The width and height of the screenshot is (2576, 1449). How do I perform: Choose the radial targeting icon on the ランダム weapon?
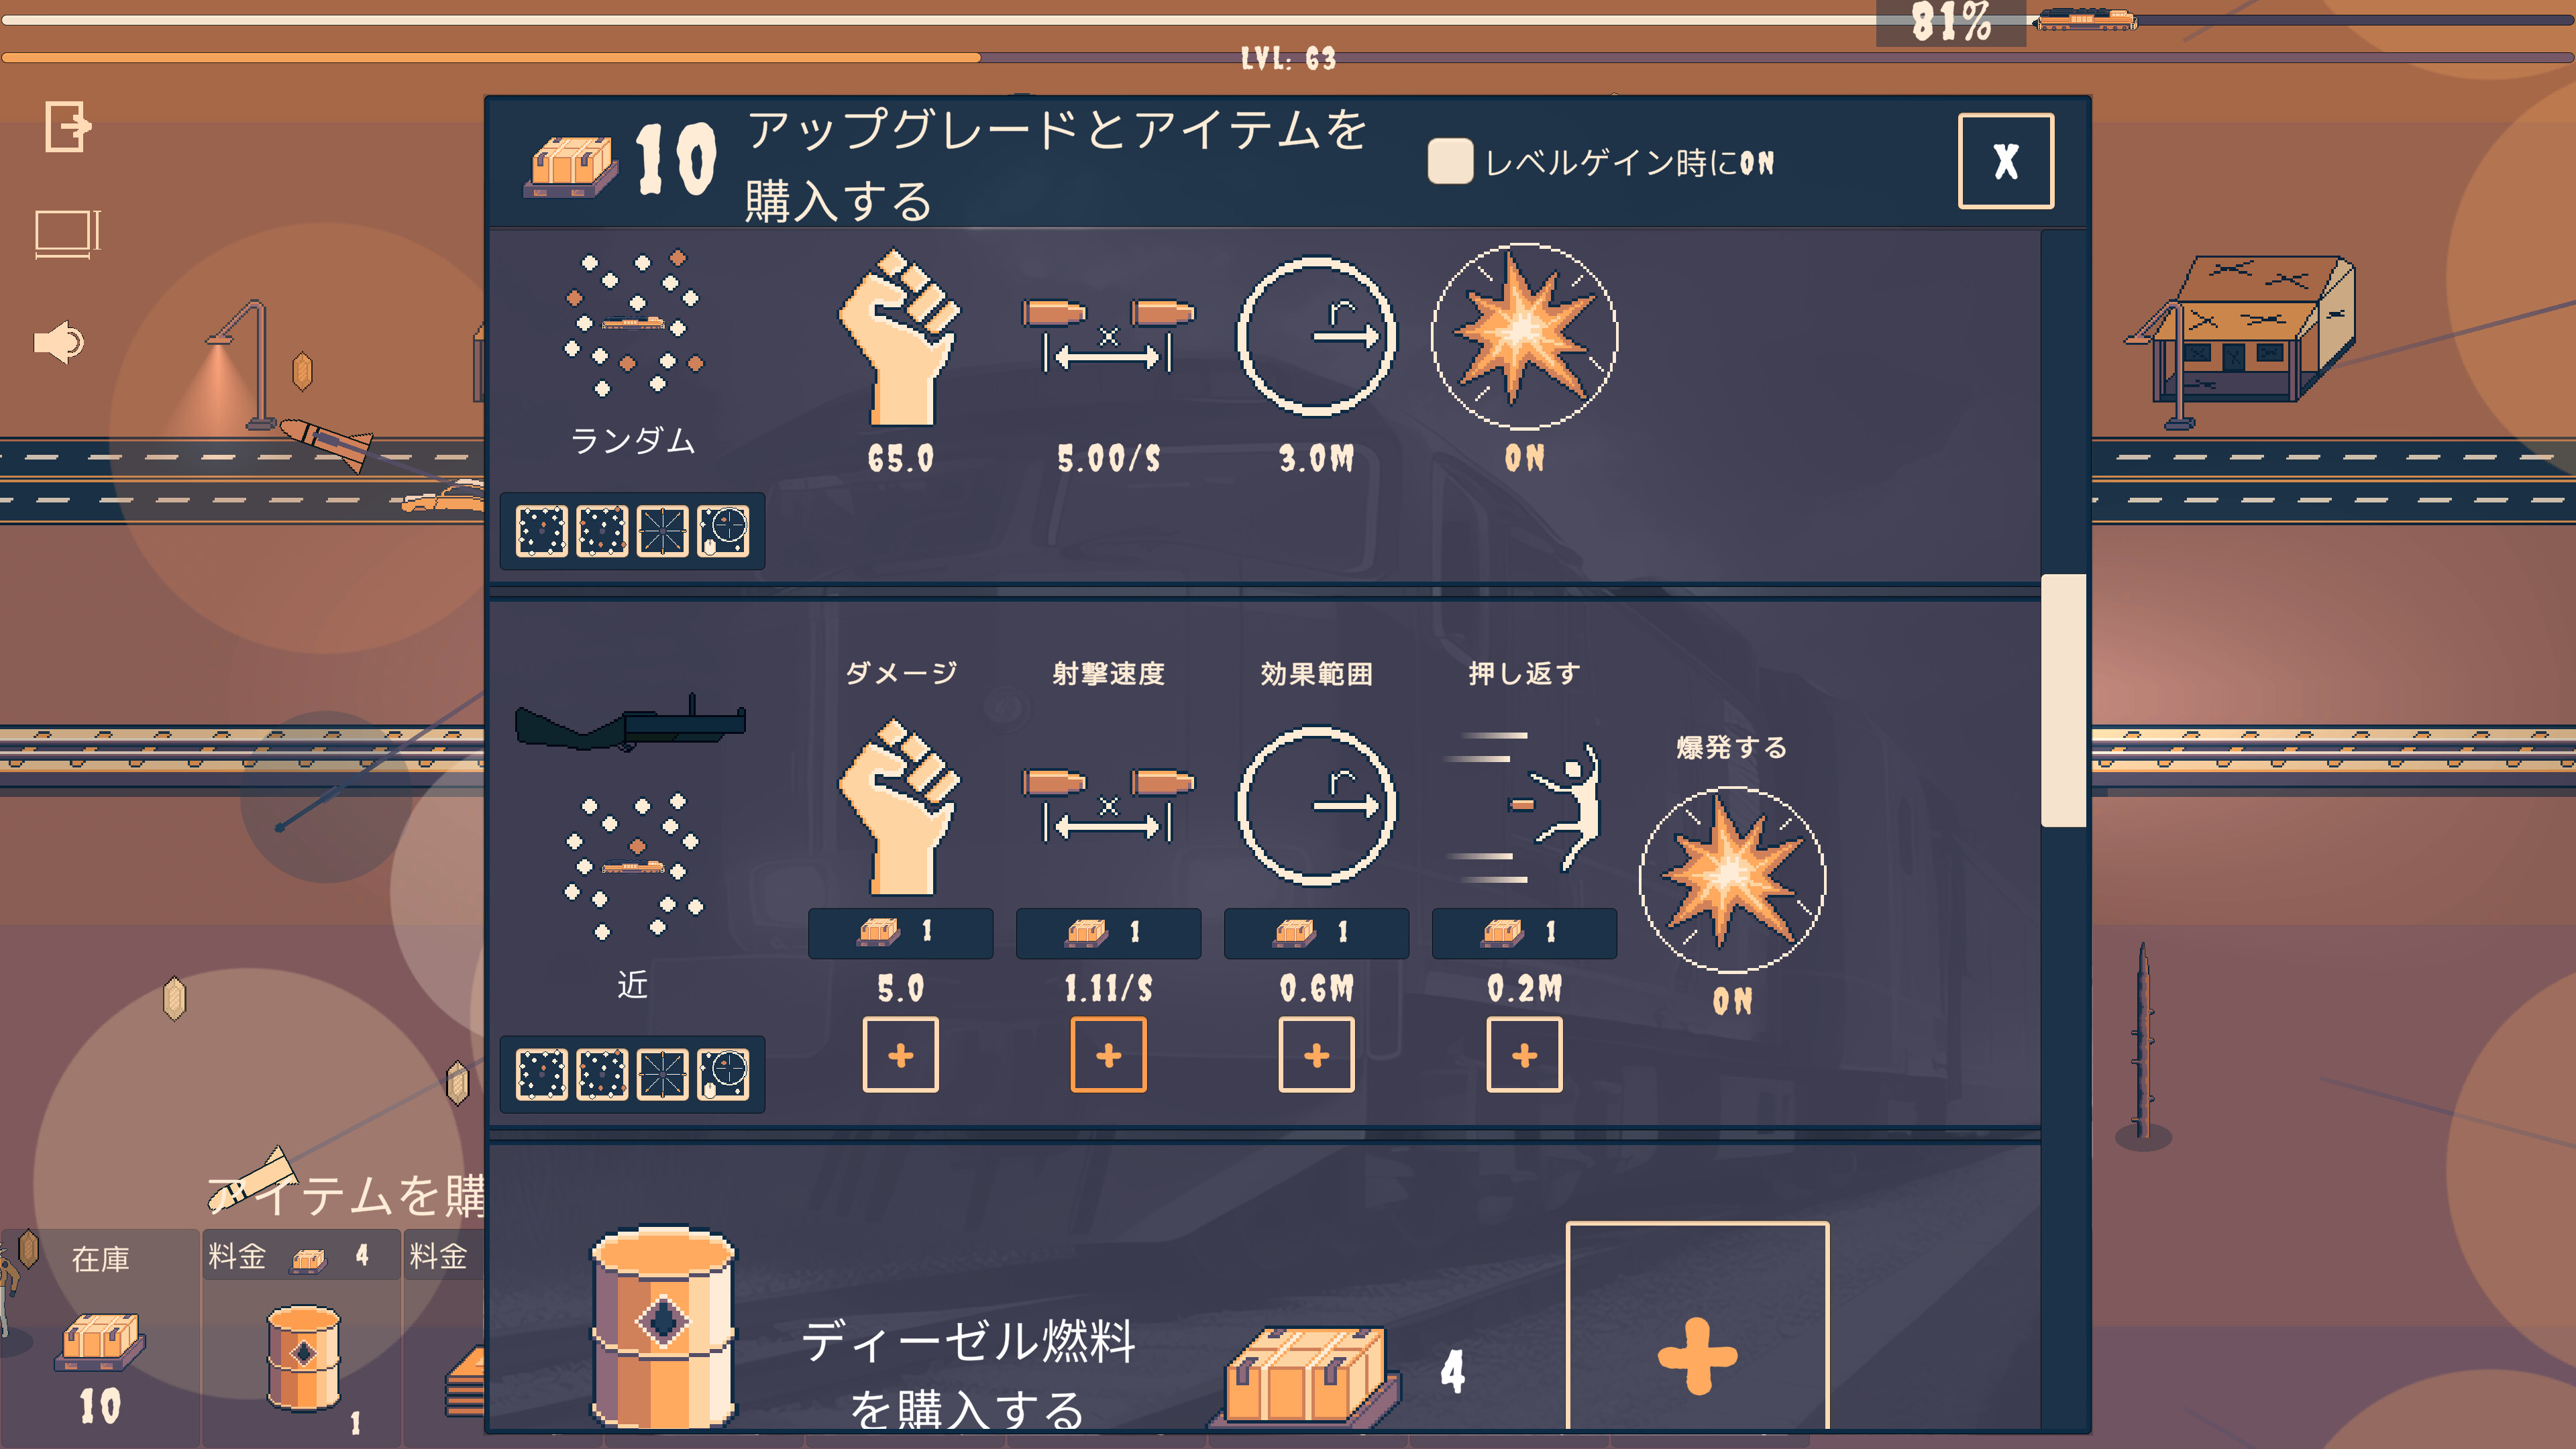click(x=662, y=530)
